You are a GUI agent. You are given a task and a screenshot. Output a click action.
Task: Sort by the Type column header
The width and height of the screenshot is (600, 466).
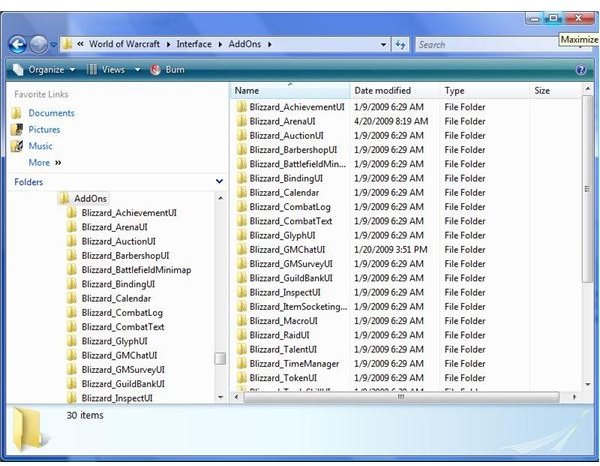(x=485, y=91)
